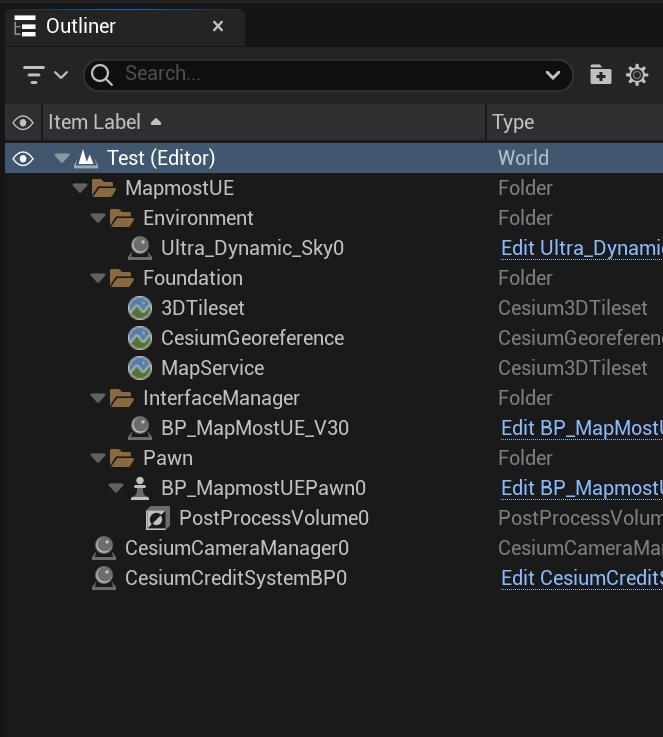Collapse BP_MapmostUEPawn0 children
This screenshot has height=737, width=663.
coord(116,488)
